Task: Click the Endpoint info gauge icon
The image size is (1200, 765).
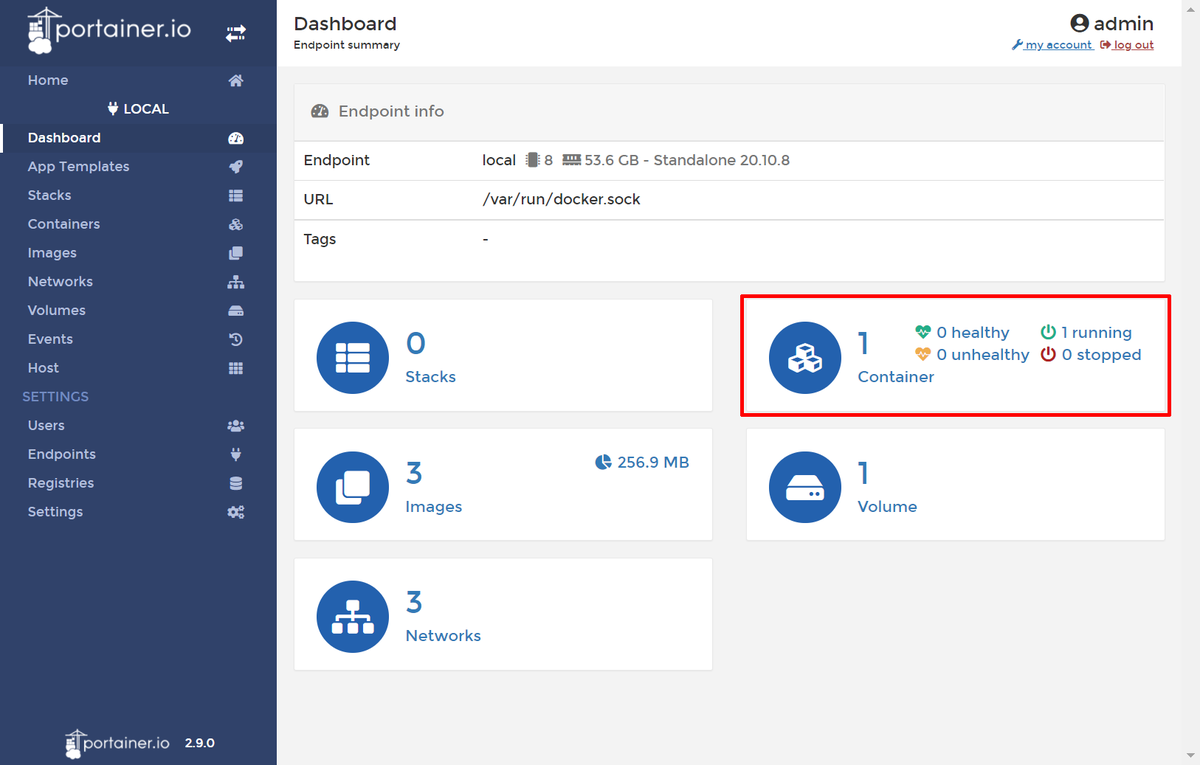Action: click(x=320, y=111)
